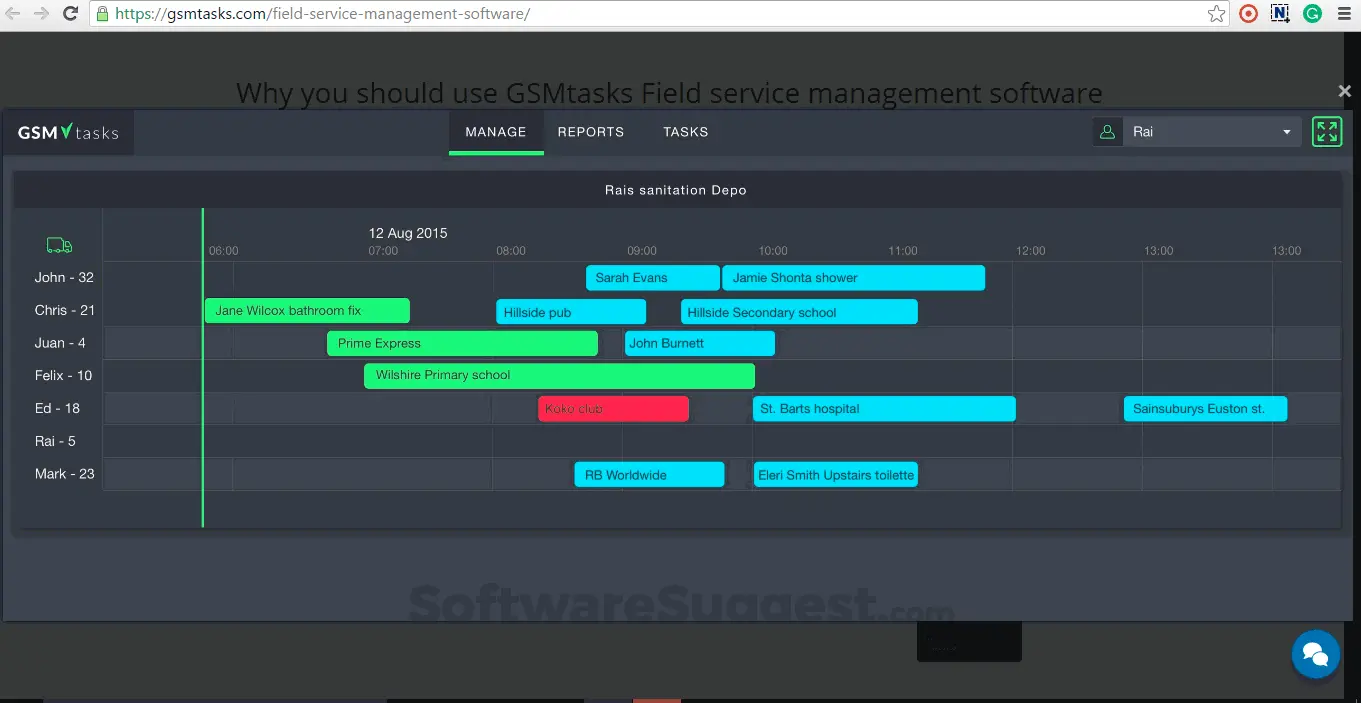The width and height of the screenshot is (1361, 703).
Task: Open the chat bubble in bottom right corner
Action: point(1315,654)
